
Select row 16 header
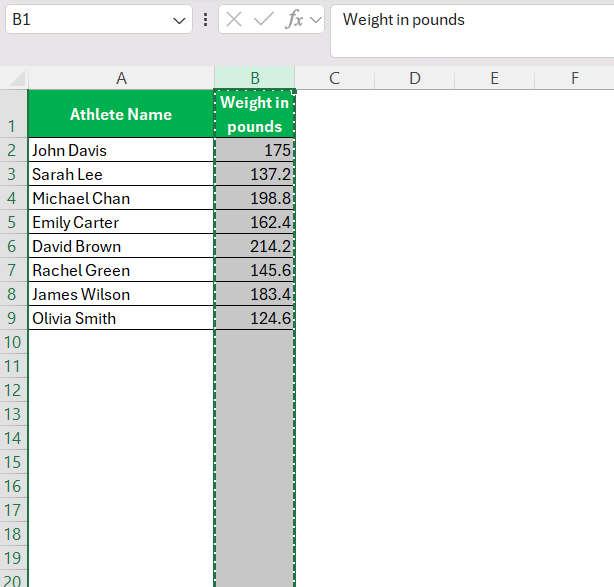coord(14,486)
